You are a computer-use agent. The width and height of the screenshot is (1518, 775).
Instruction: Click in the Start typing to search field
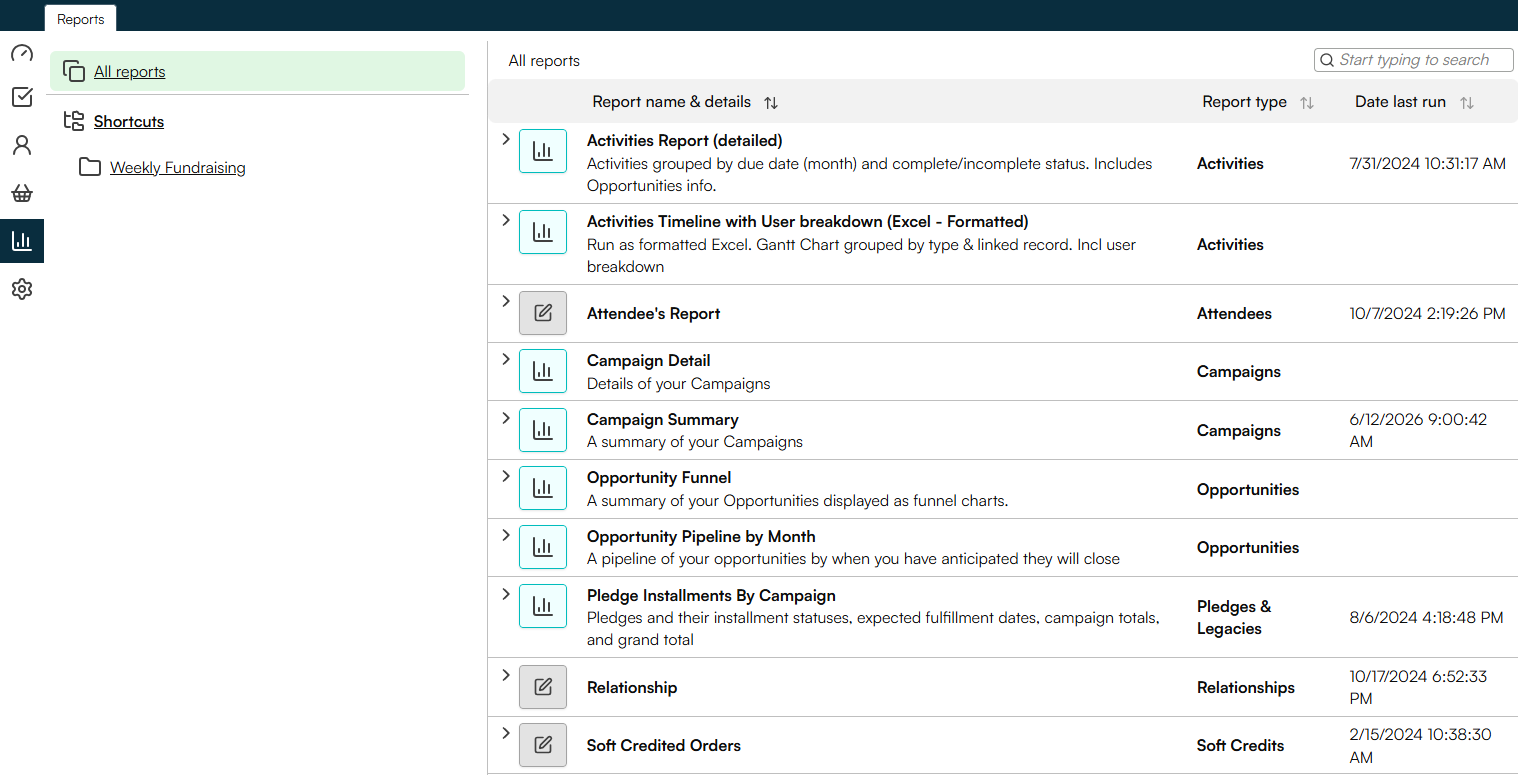click(x=1414, y=60)
